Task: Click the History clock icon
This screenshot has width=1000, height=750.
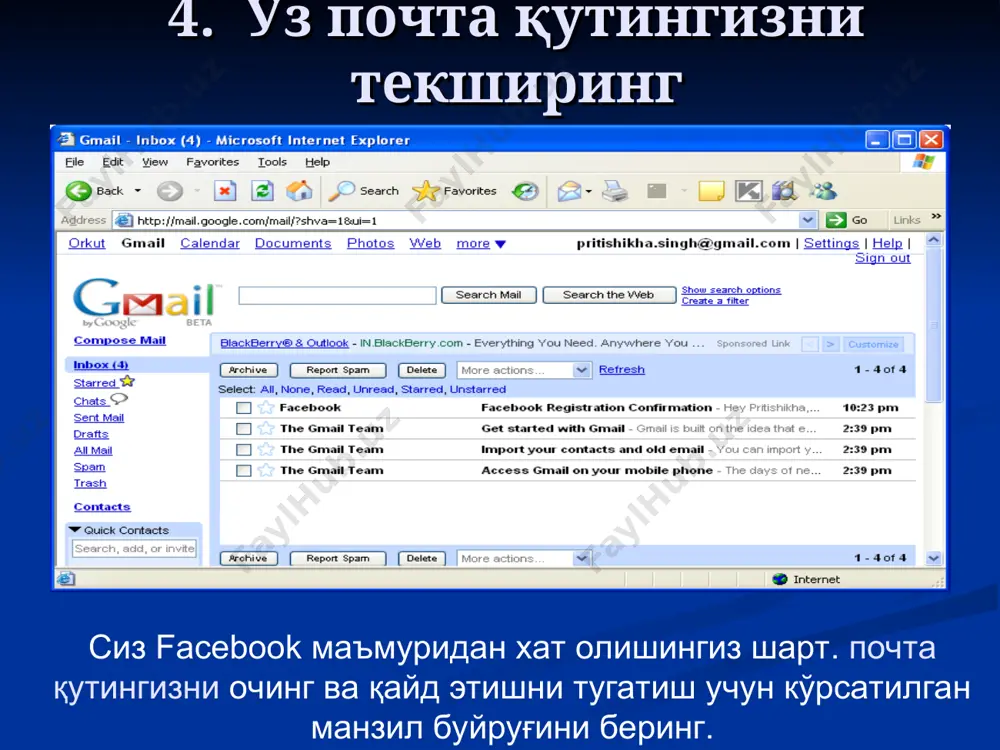Action: pos(525,191)
